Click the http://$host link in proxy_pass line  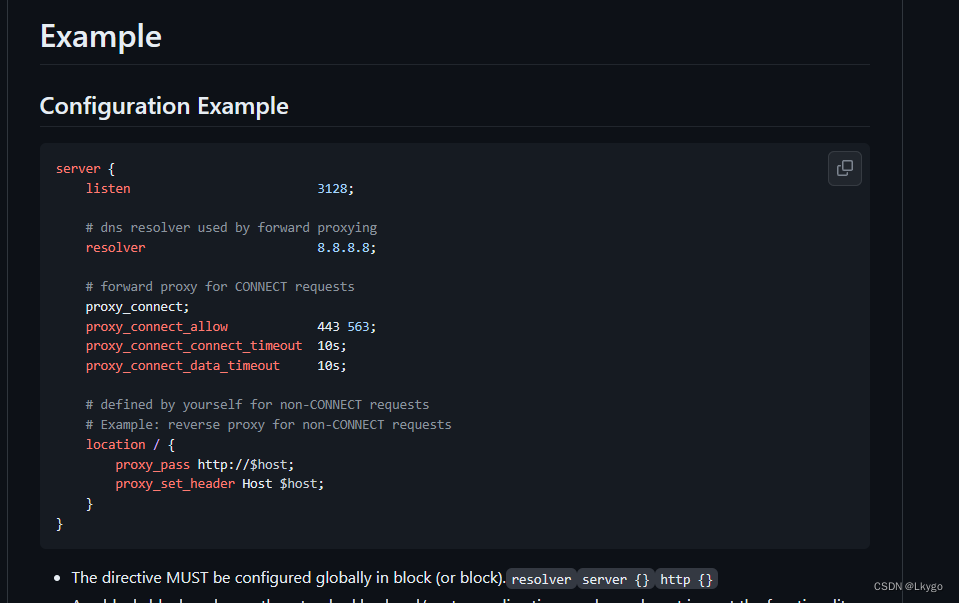pos(245,463)
